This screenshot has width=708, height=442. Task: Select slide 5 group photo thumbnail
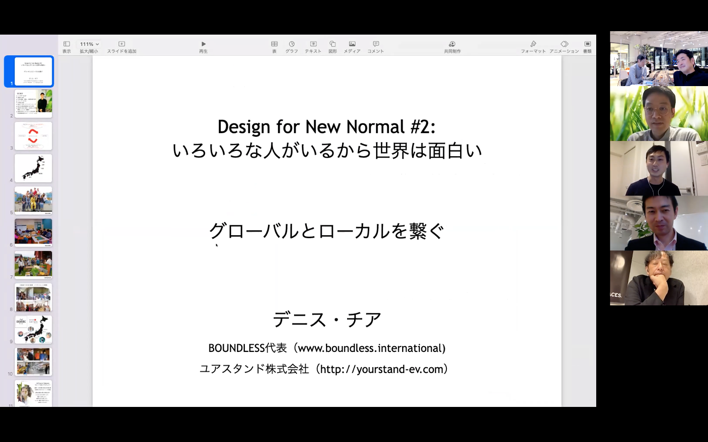[x=33, y=200]
